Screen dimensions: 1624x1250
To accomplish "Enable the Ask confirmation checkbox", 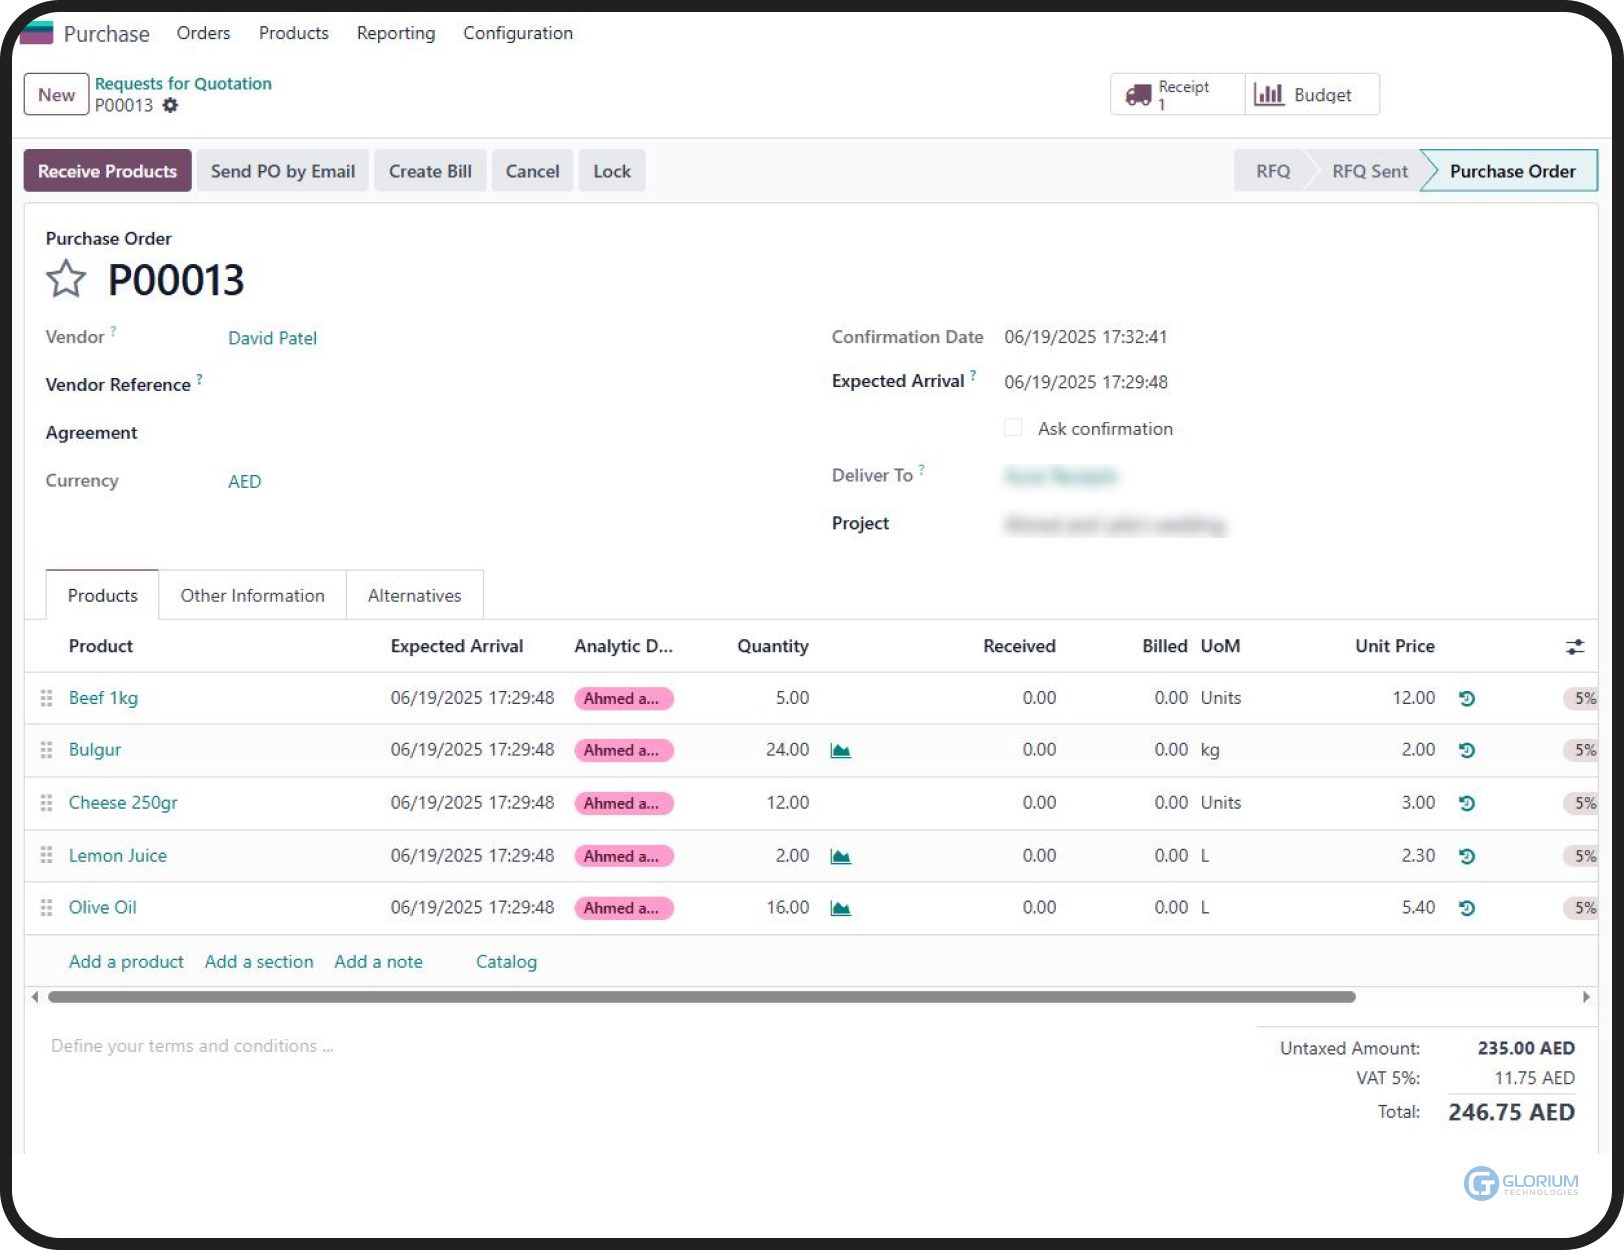I will (1013, 428).
